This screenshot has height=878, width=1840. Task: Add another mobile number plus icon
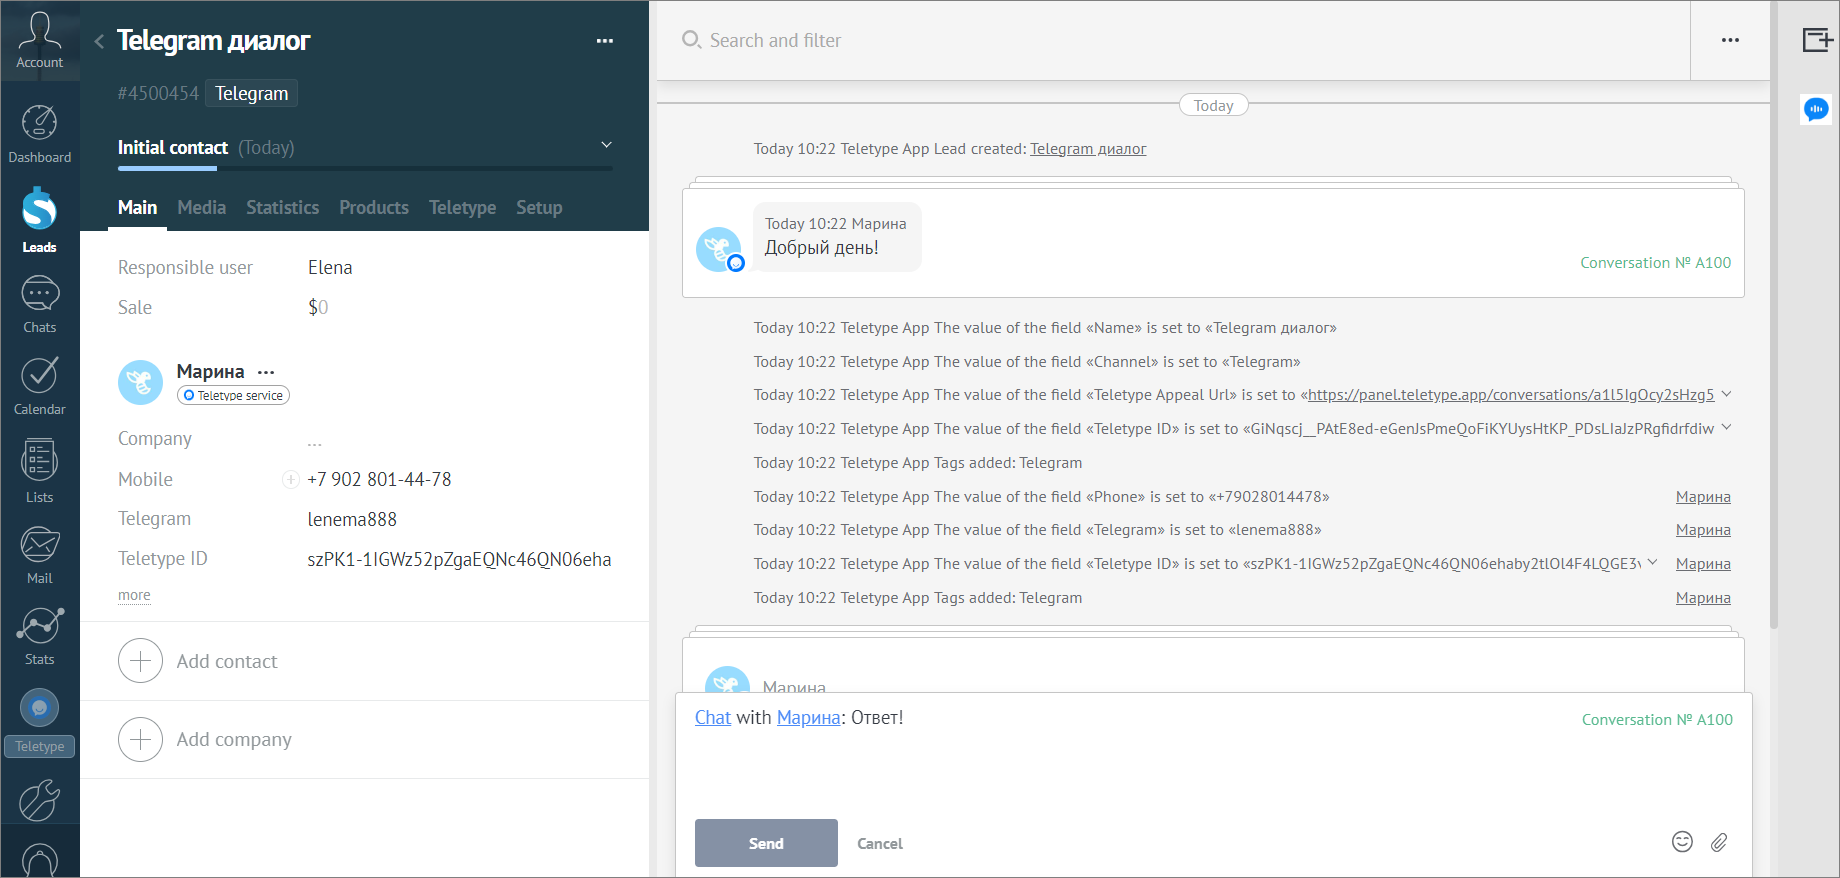290,480
